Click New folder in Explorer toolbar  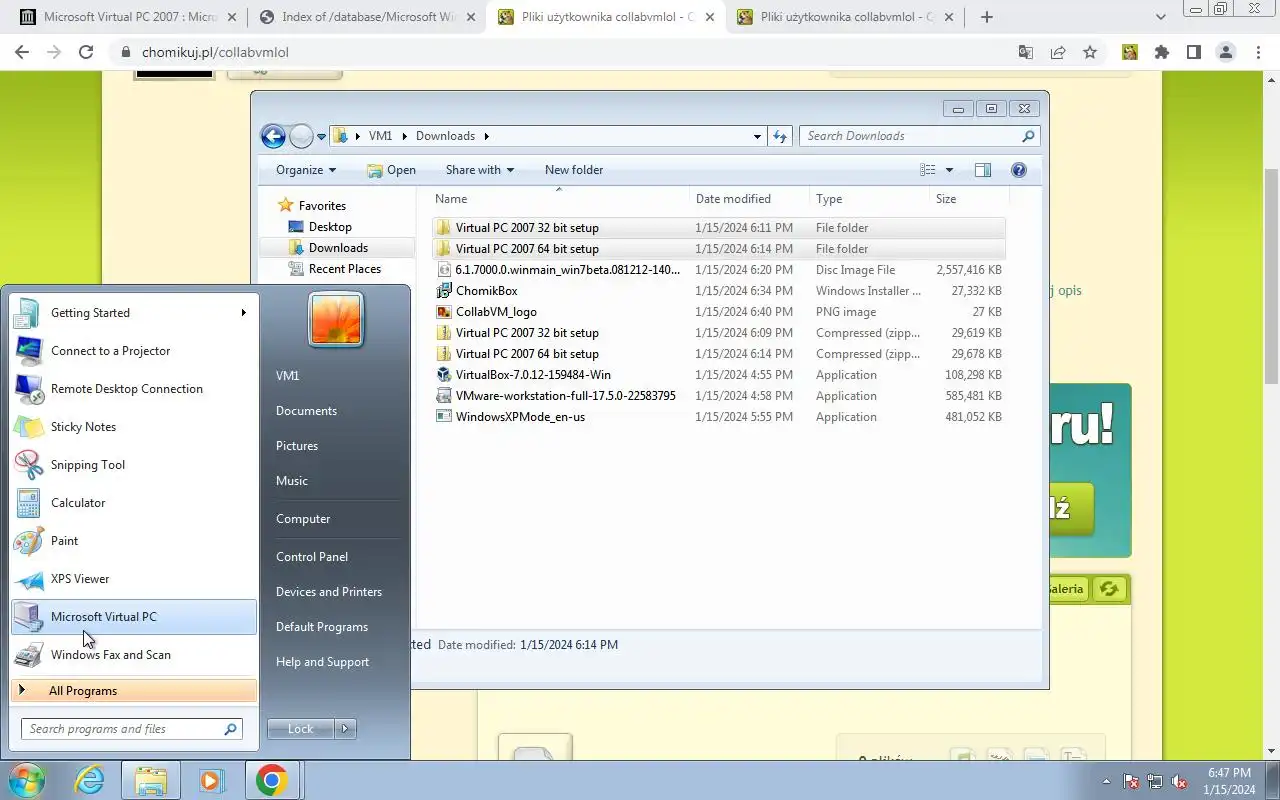tap(574, 170)
